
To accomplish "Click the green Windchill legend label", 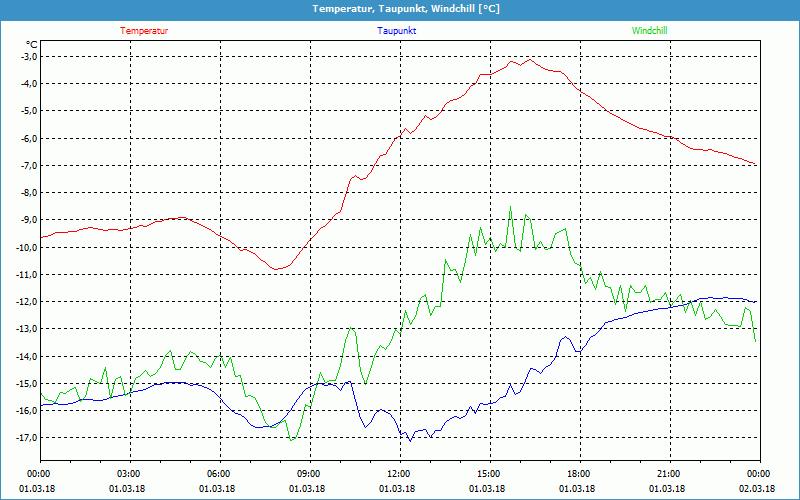I will 649,30.
